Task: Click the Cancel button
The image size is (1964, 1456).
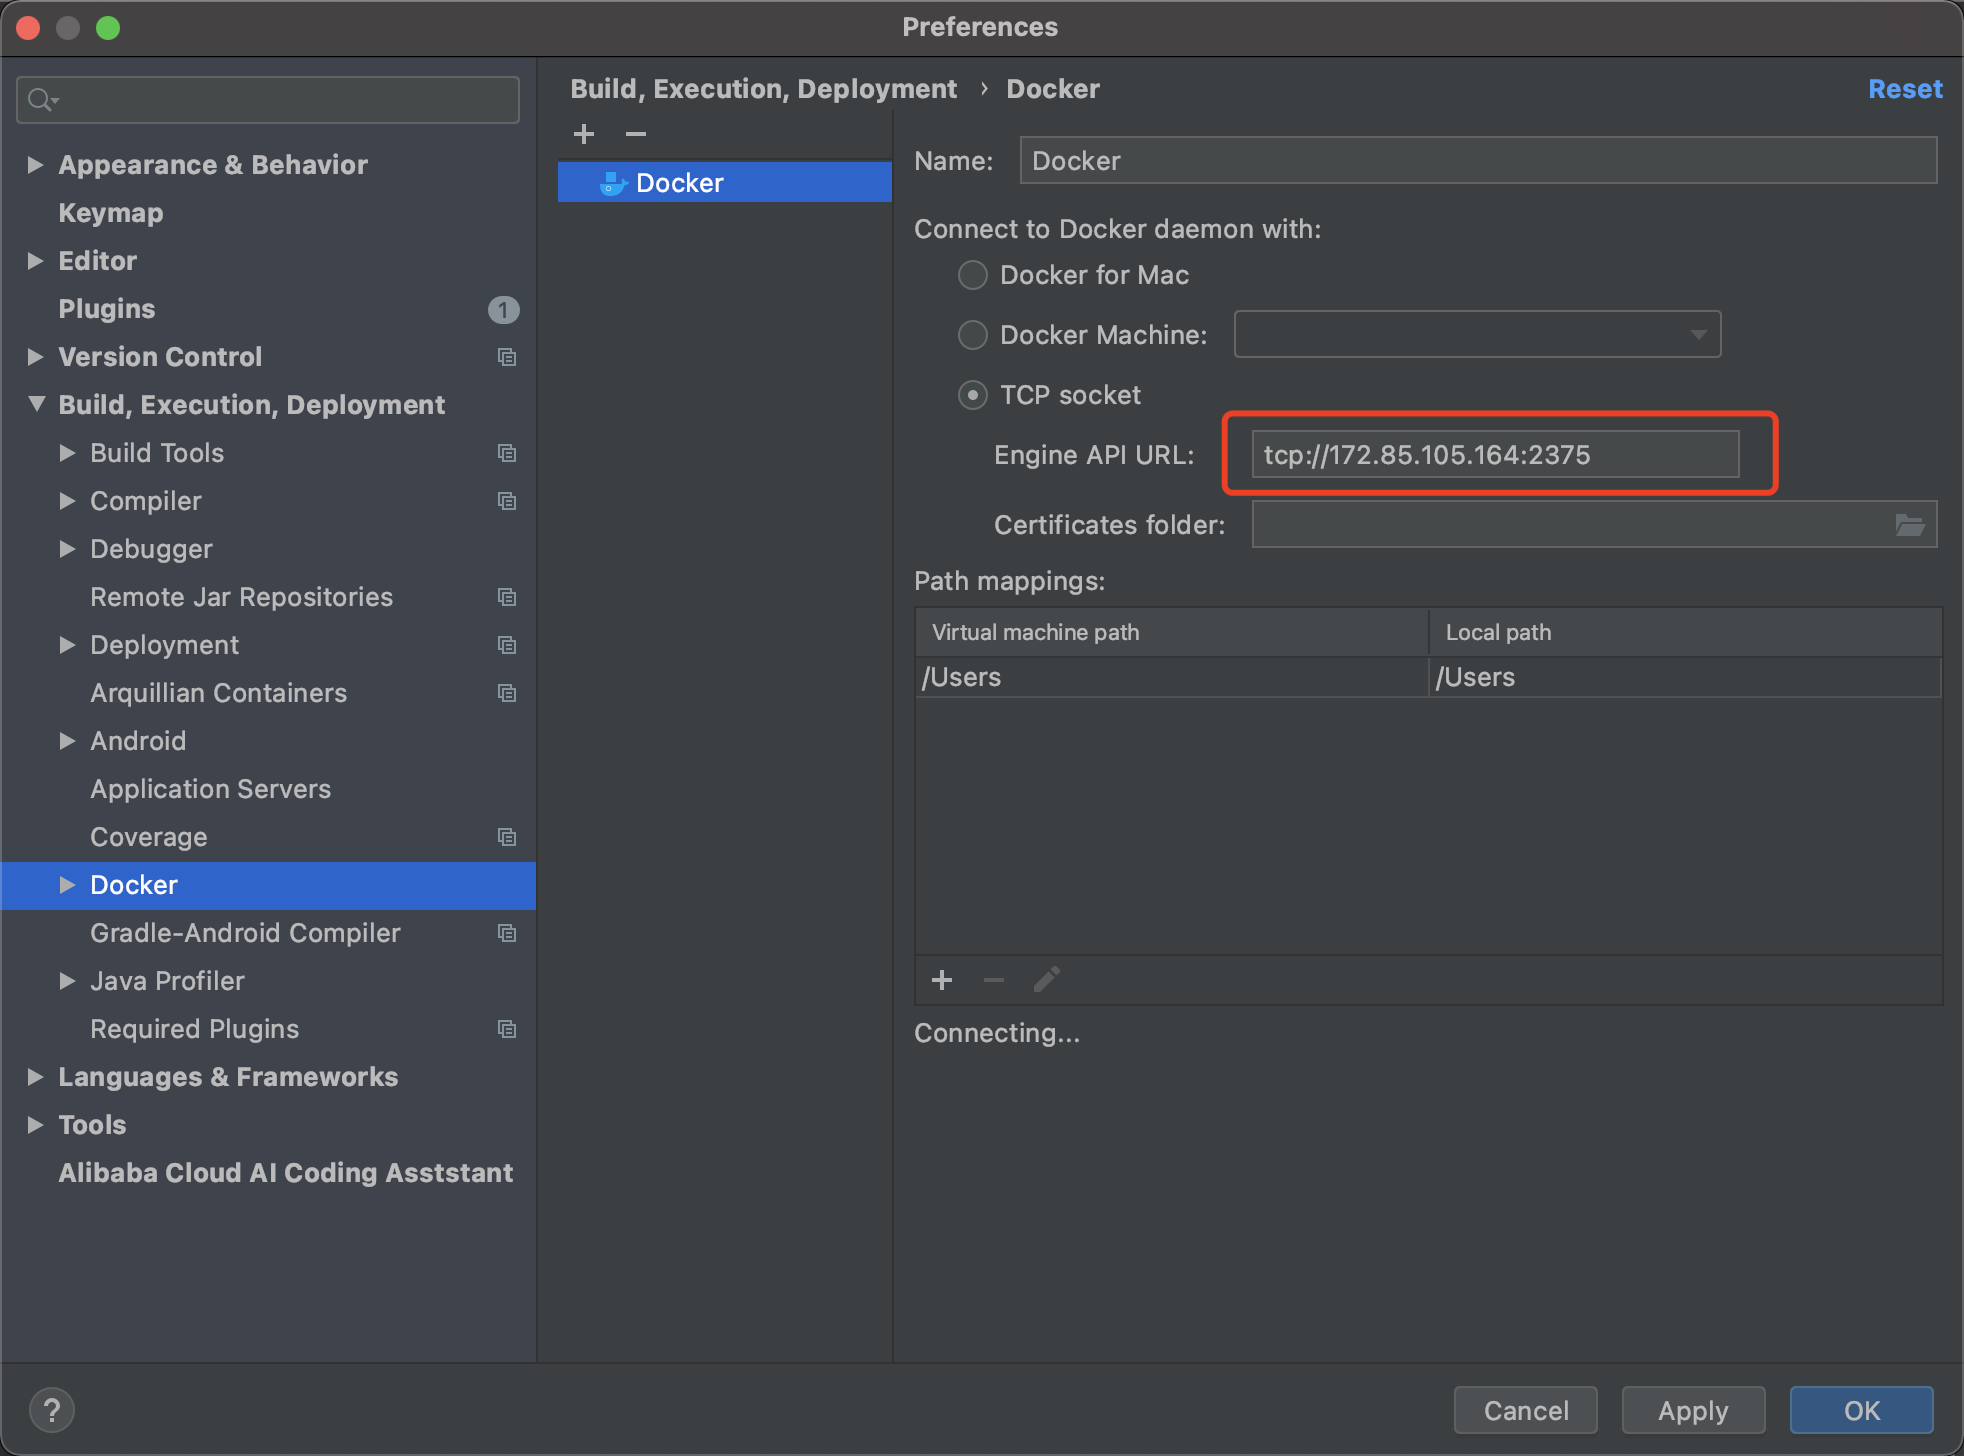Action: [1526, 1411]
